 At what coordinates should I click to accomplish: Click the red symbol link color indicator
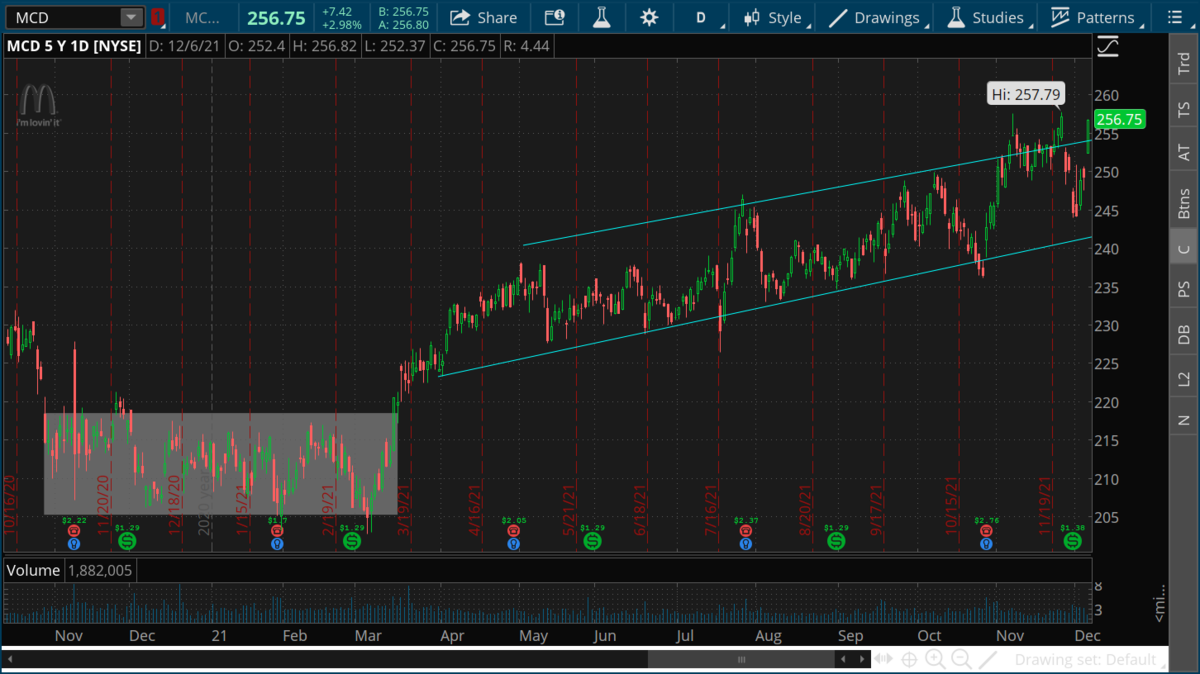[157, 17]
